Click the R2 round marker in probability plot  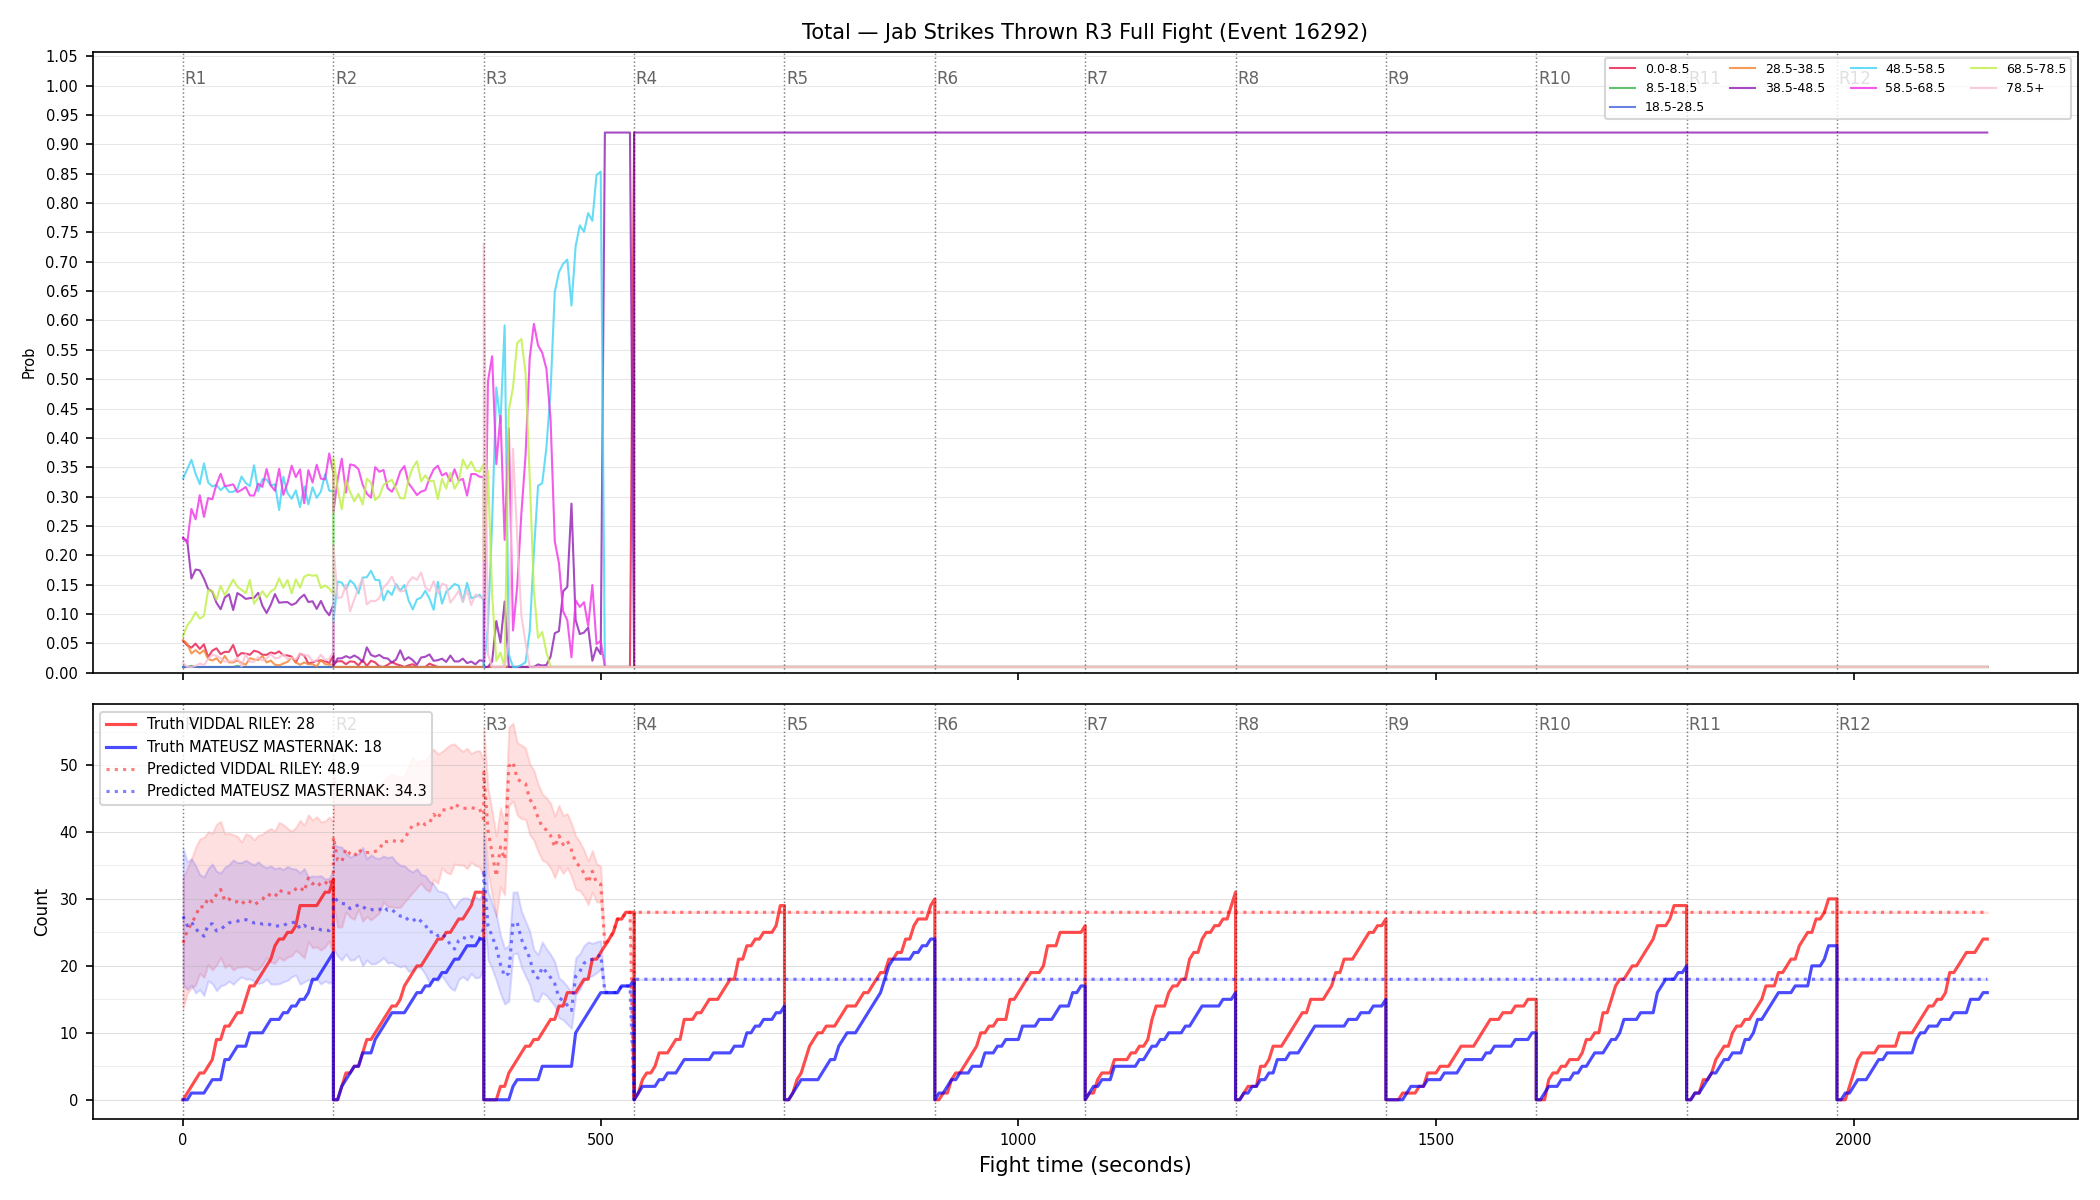pos(346,78)
